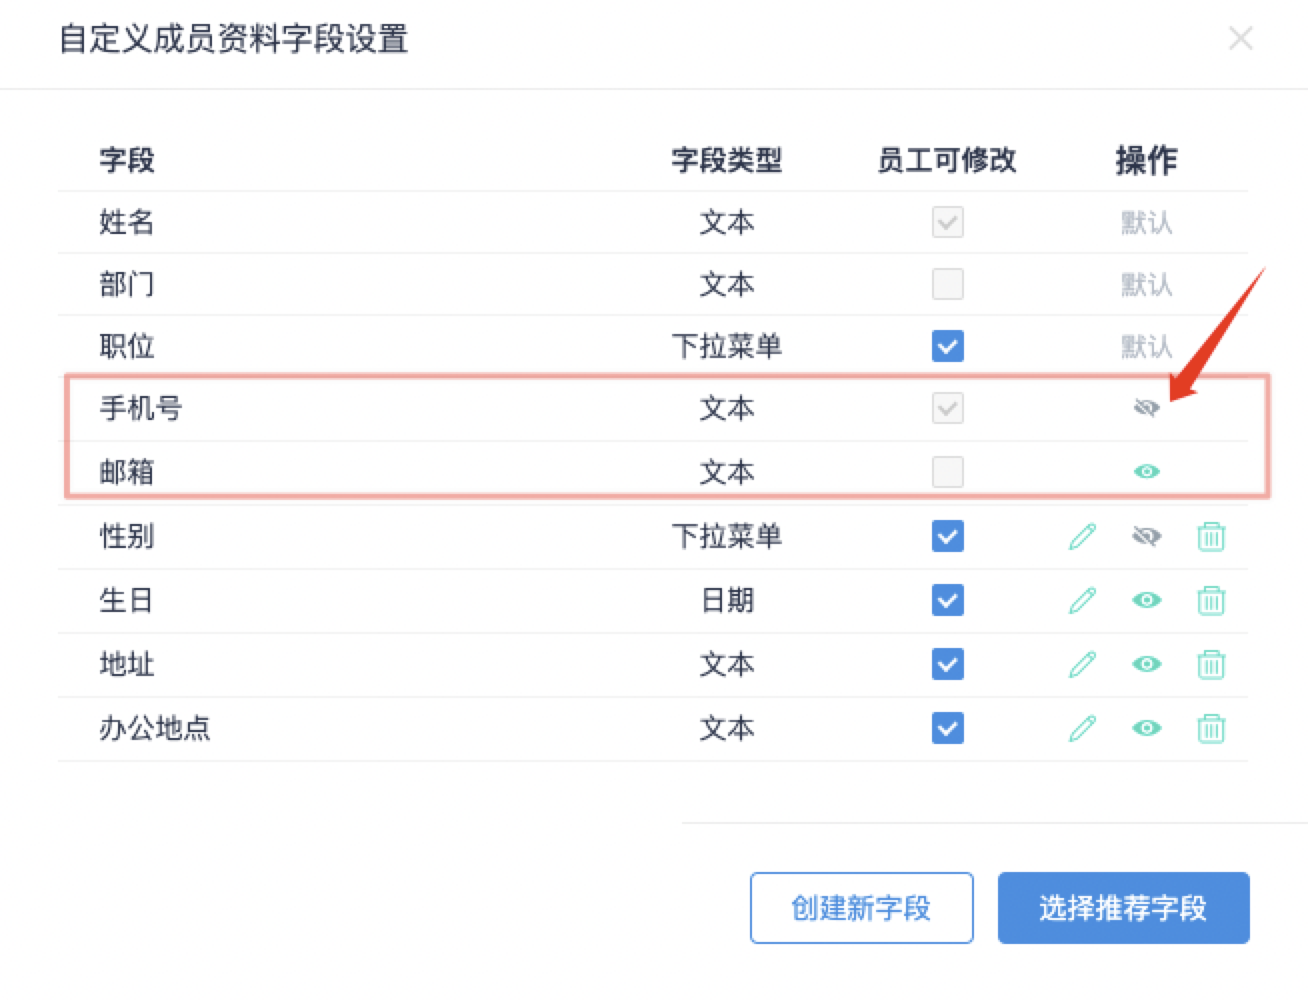Delete the 办公地点 field with trash icon
The image size is (1308, 1000).
click(x=1210, y=729)
